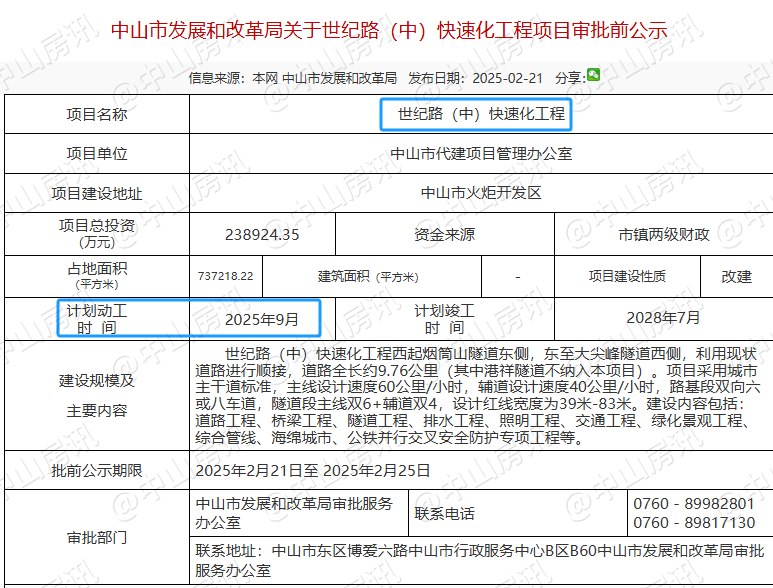Click the 计划竣工时间 label
This screenshot has width=773, height=588.
[445, 319]
